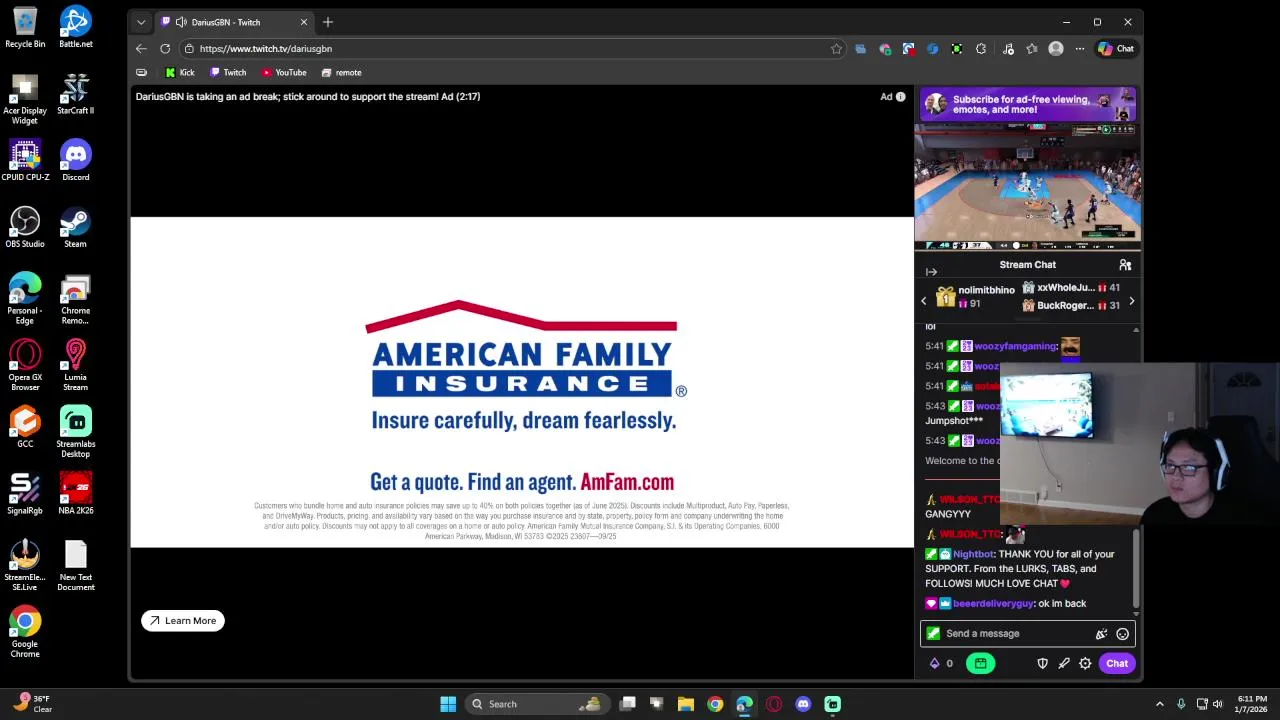Viewport: 1280px width, 720px height.
Task: Click taskbar Search box
Action: pyautogui.click(x=536, y=704)
